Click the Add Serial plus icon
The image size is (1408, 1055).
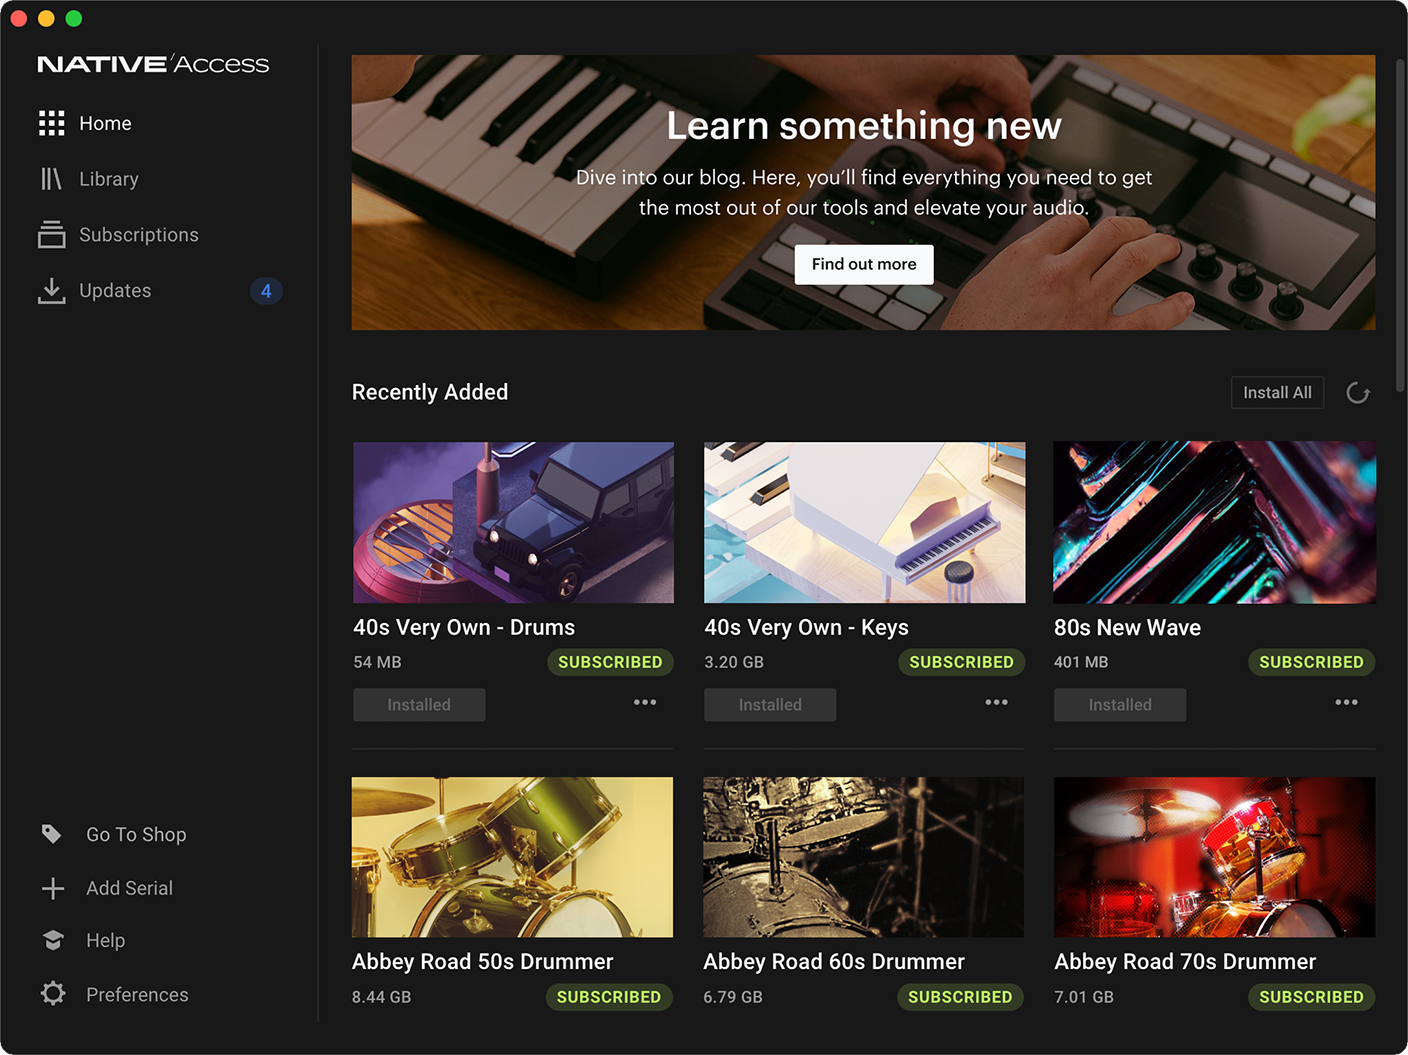click(53, 888)
